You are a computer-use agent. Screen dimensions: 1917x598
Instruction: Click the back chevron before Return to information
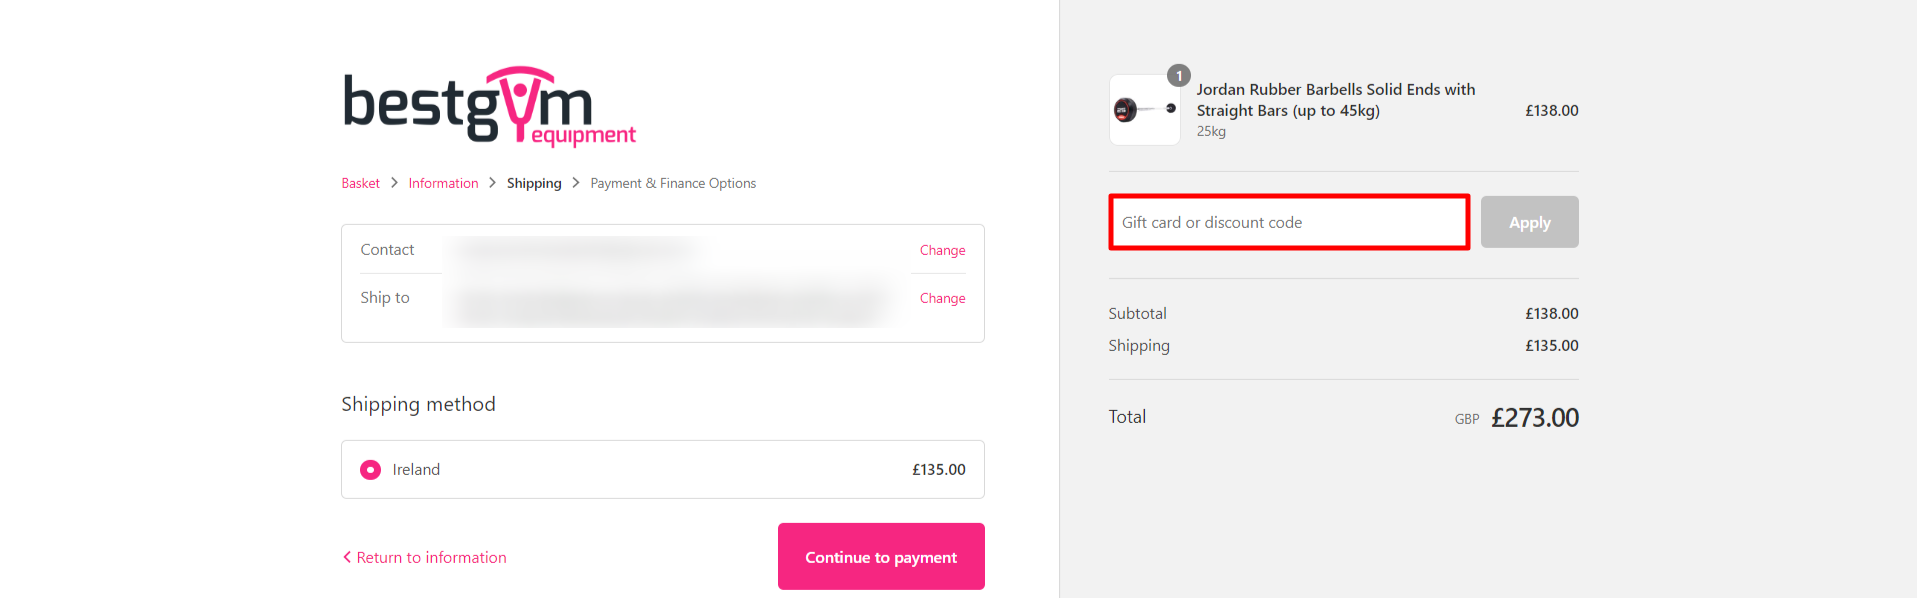[347, 556]
